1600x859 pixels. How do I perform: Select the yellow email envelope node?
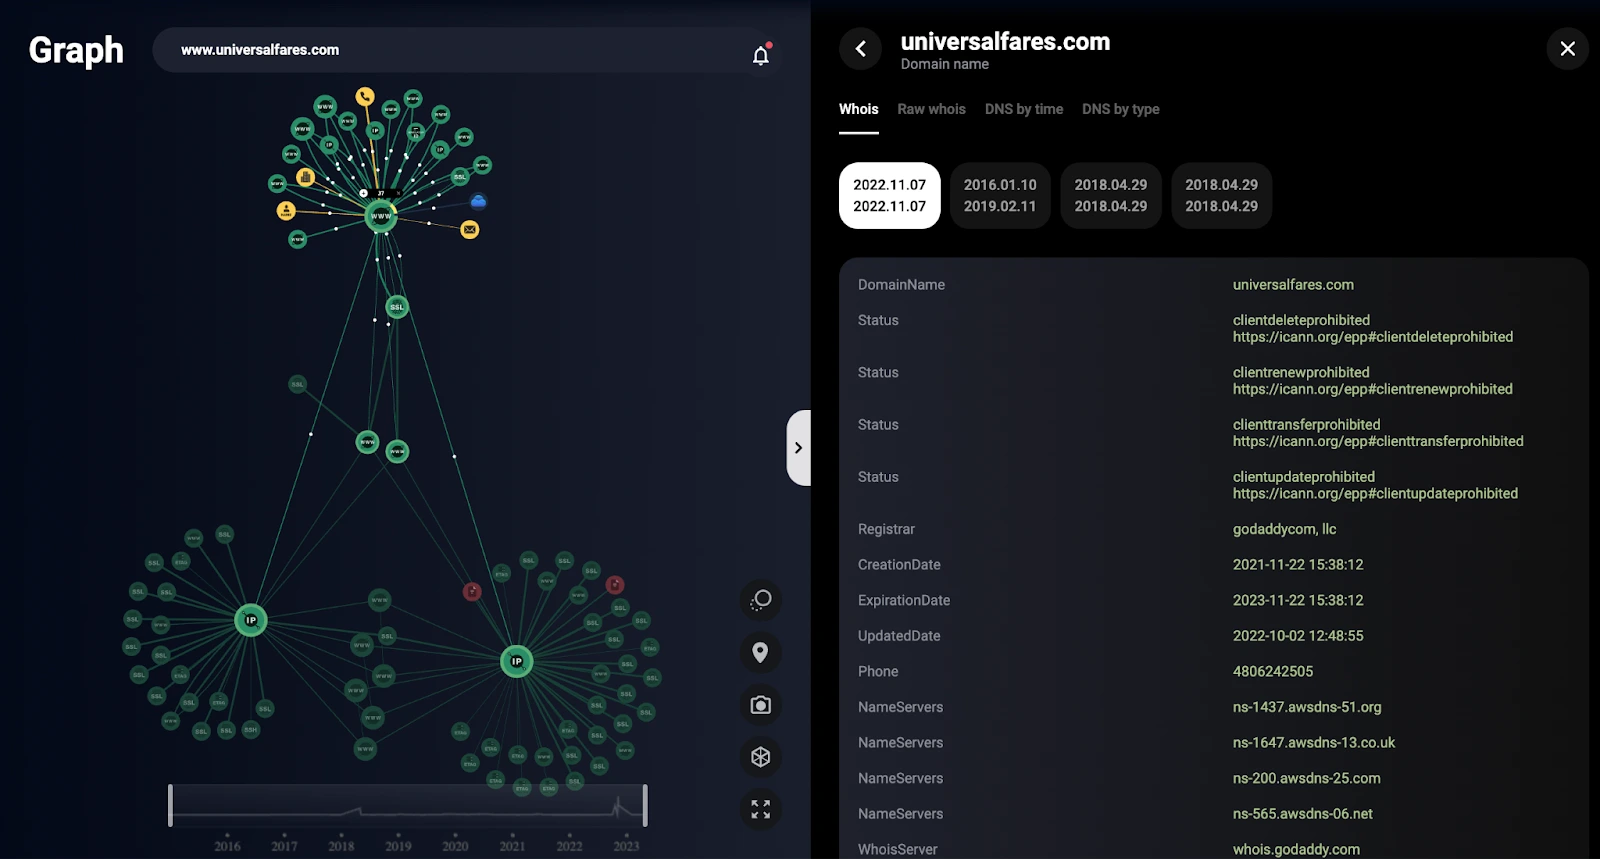(470, 230)
